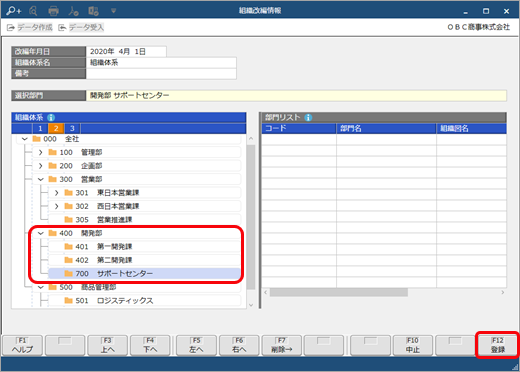Click the コード column header

(x=299, y=128)
